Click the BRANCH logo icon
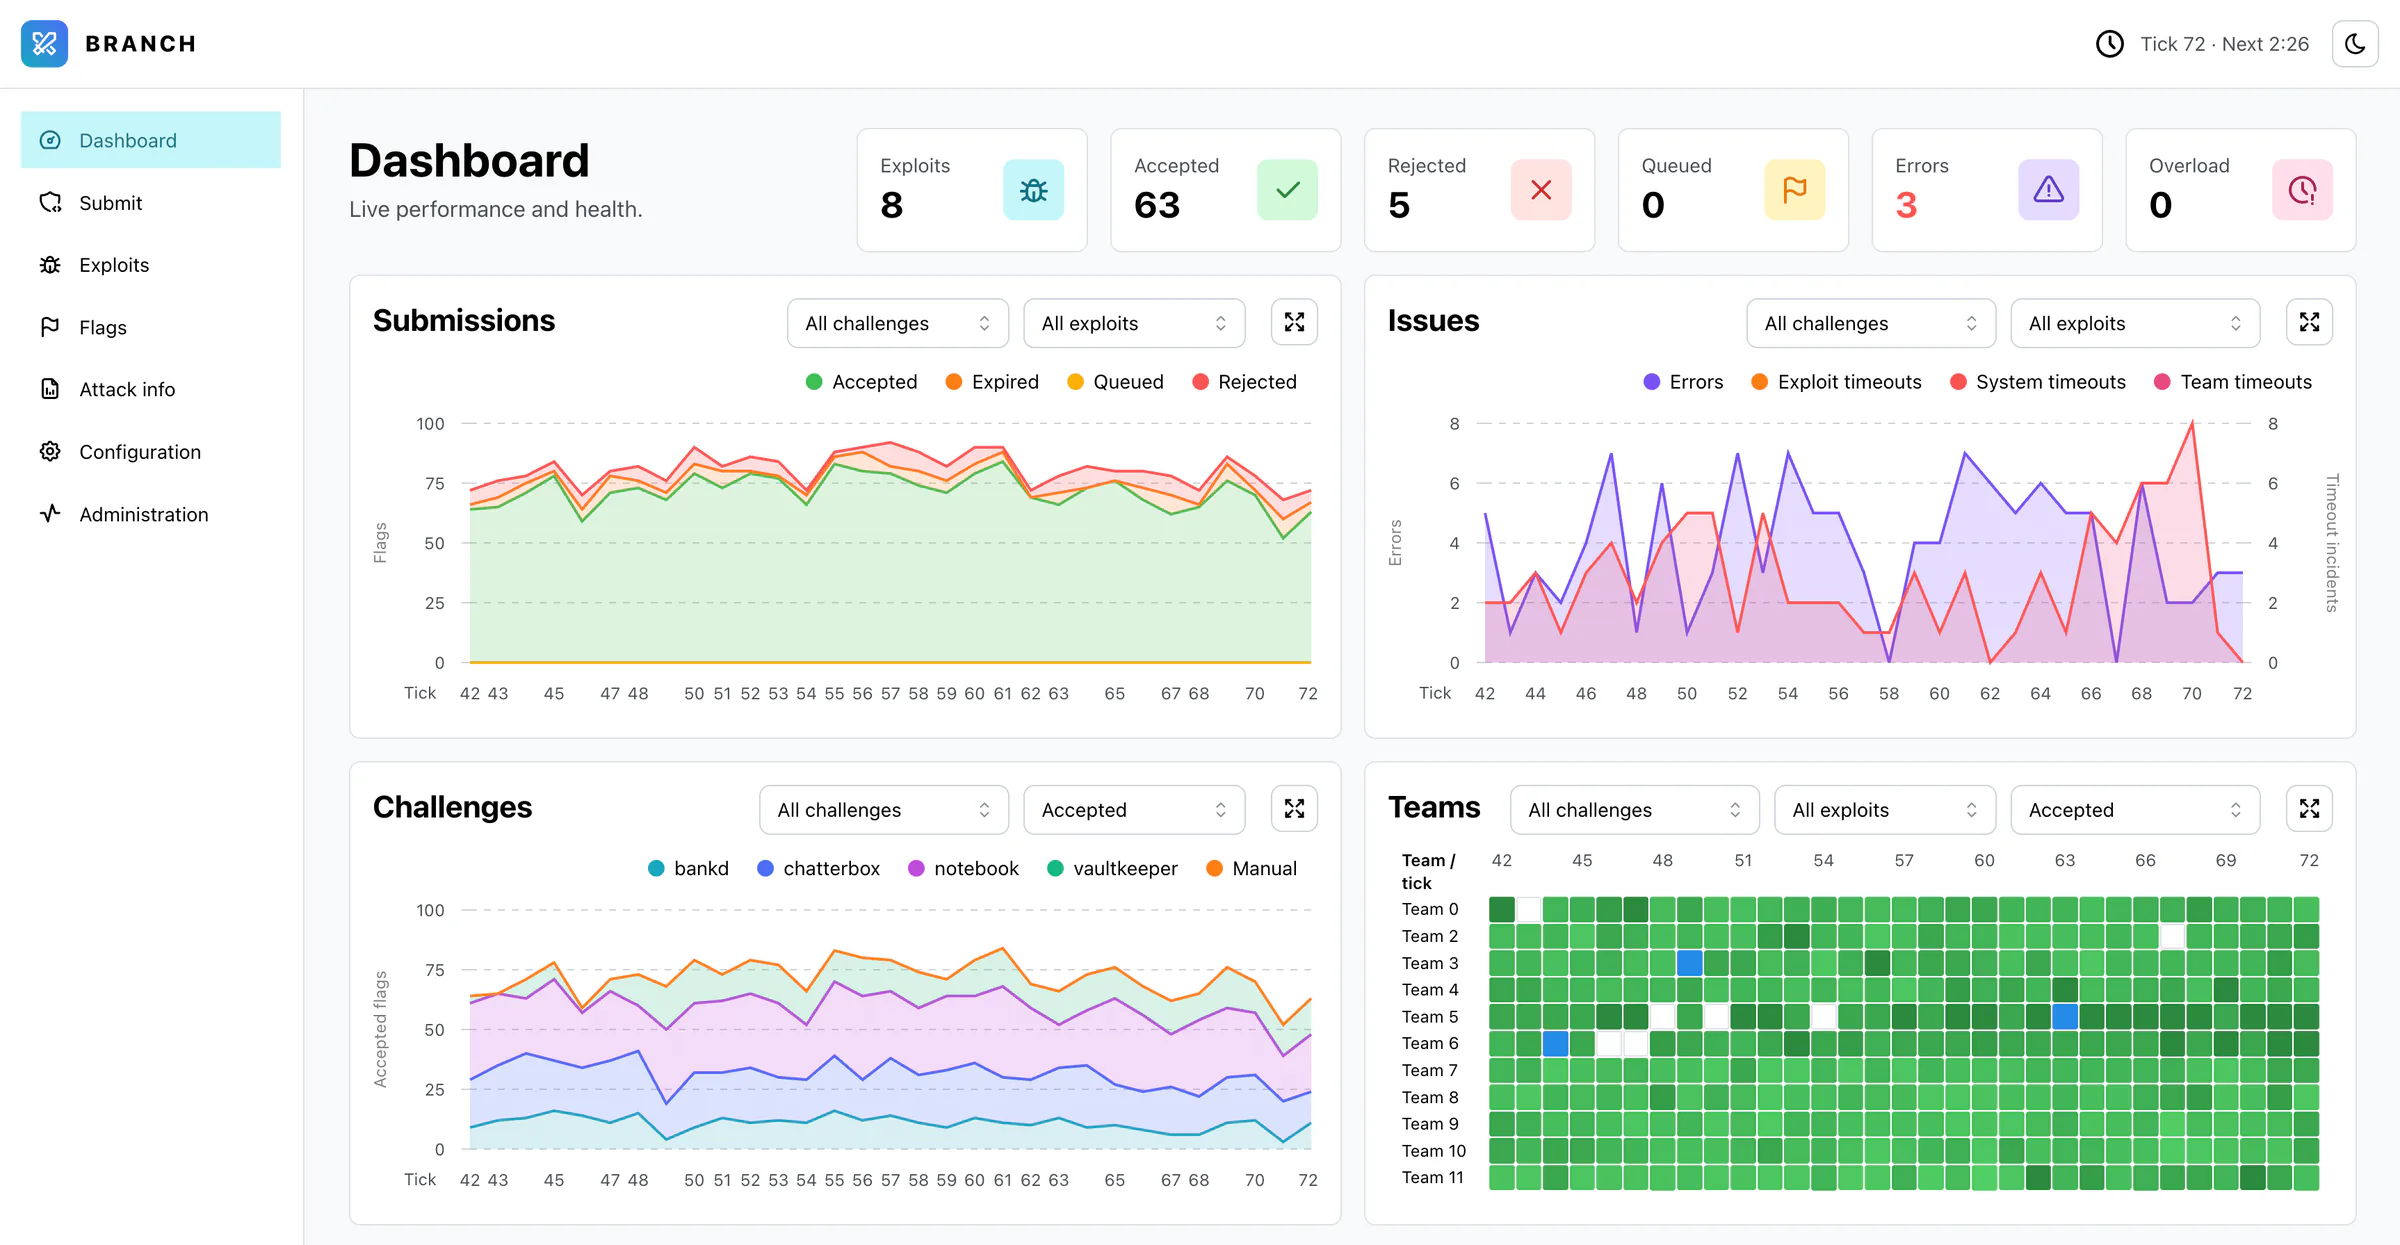 pos(44,44)
